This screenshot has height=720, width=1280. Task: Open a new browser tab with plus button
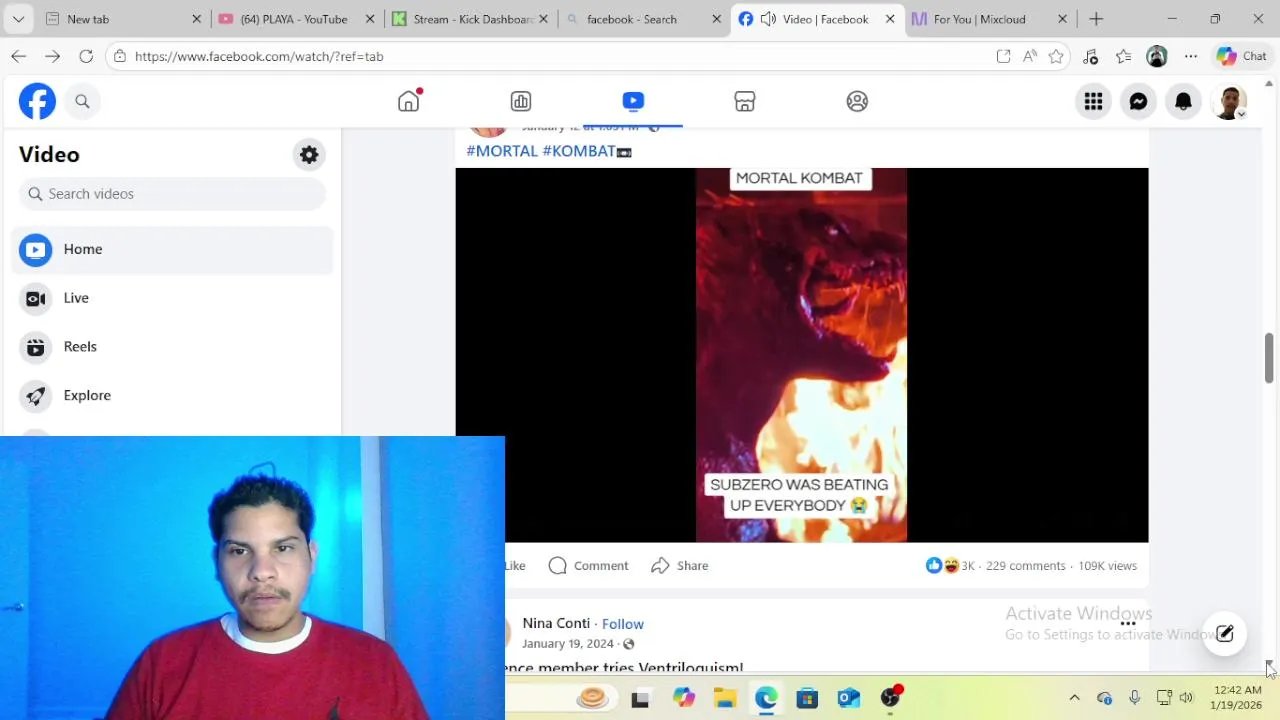click(x=1096, y=19)
